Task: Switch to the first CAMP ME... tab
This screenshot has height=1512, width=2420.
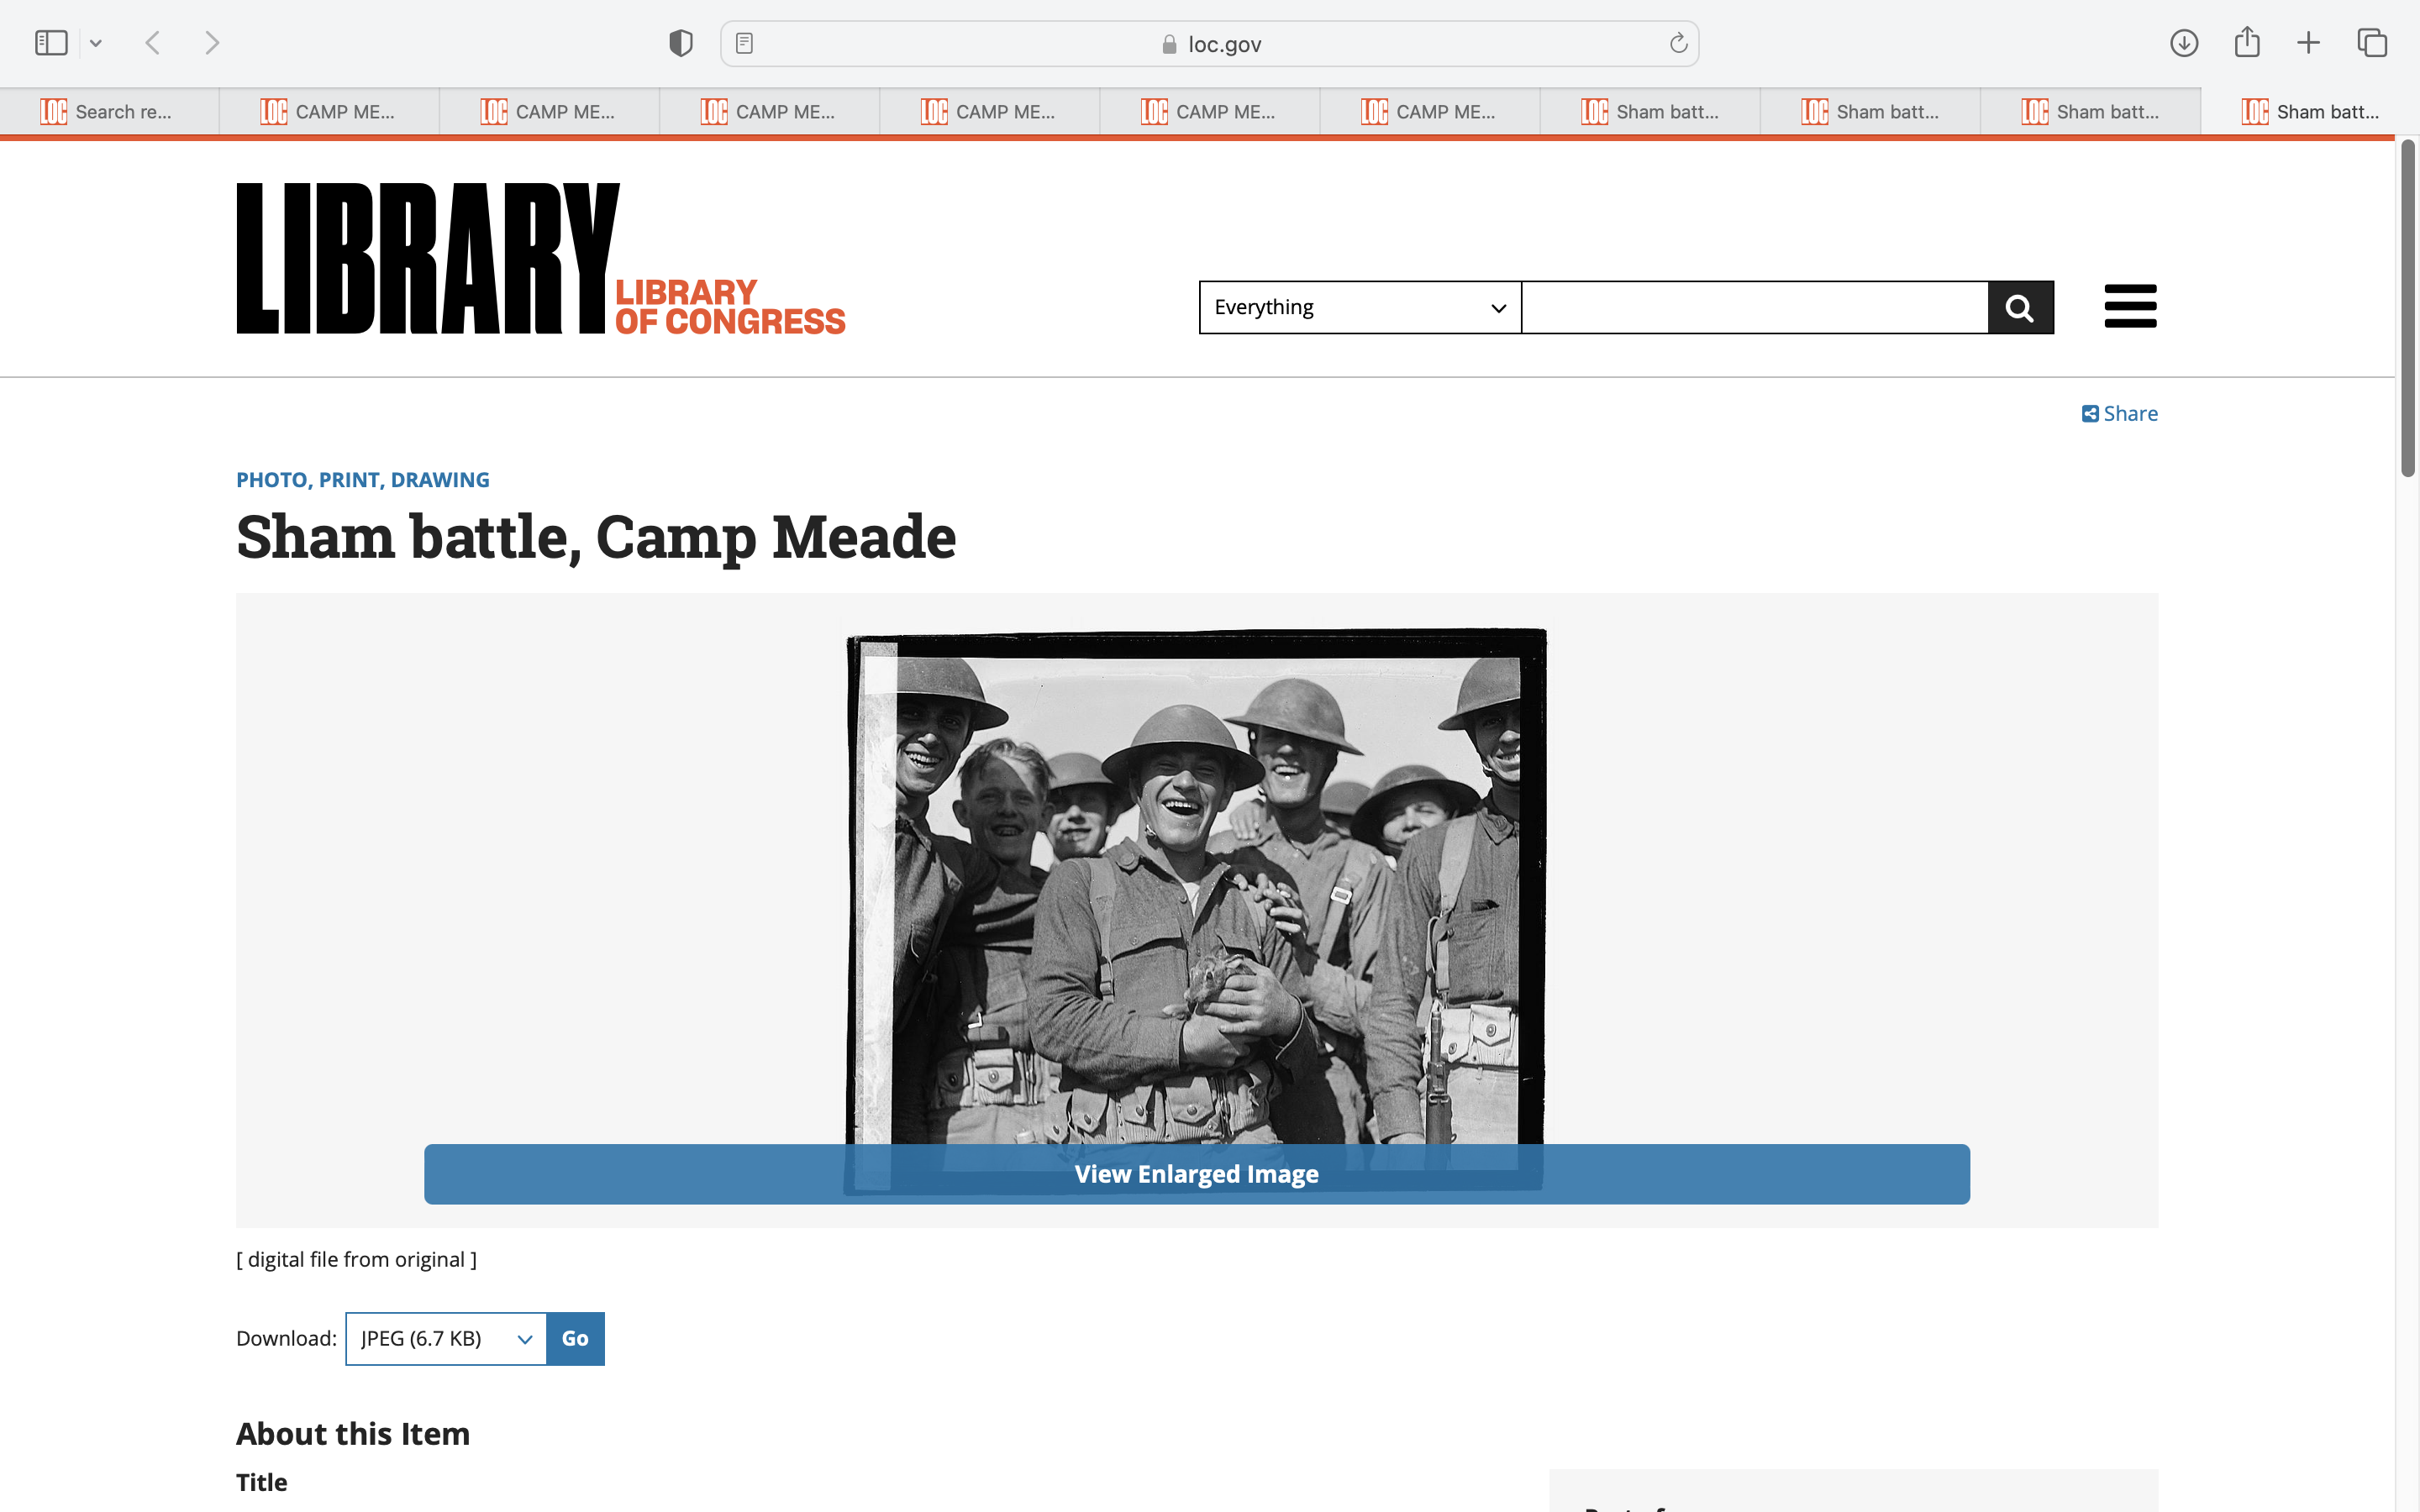Action: pyautogui.click(x=329, y=112)
